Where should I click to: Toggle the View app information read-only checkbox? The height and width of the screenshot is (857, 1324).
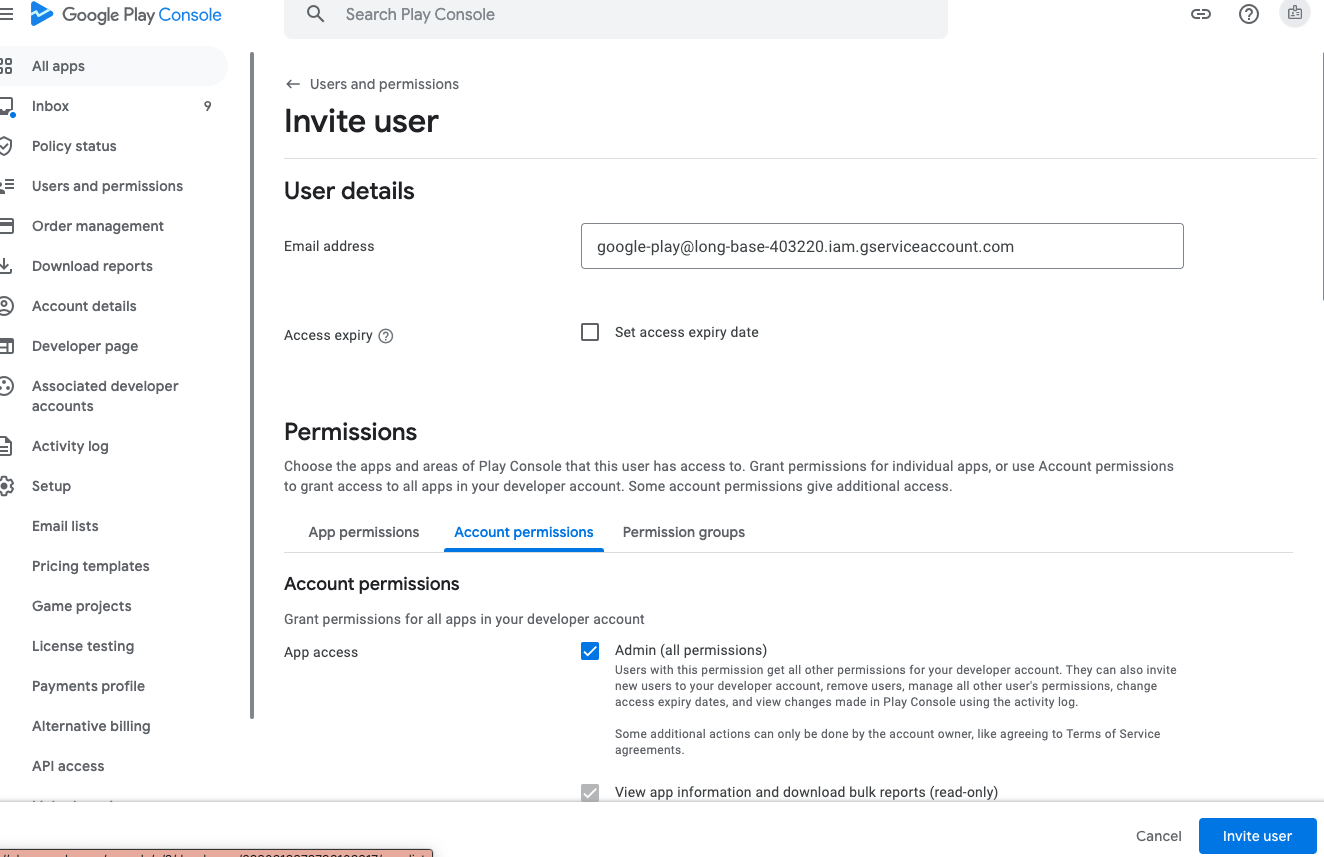coord(590,792)
